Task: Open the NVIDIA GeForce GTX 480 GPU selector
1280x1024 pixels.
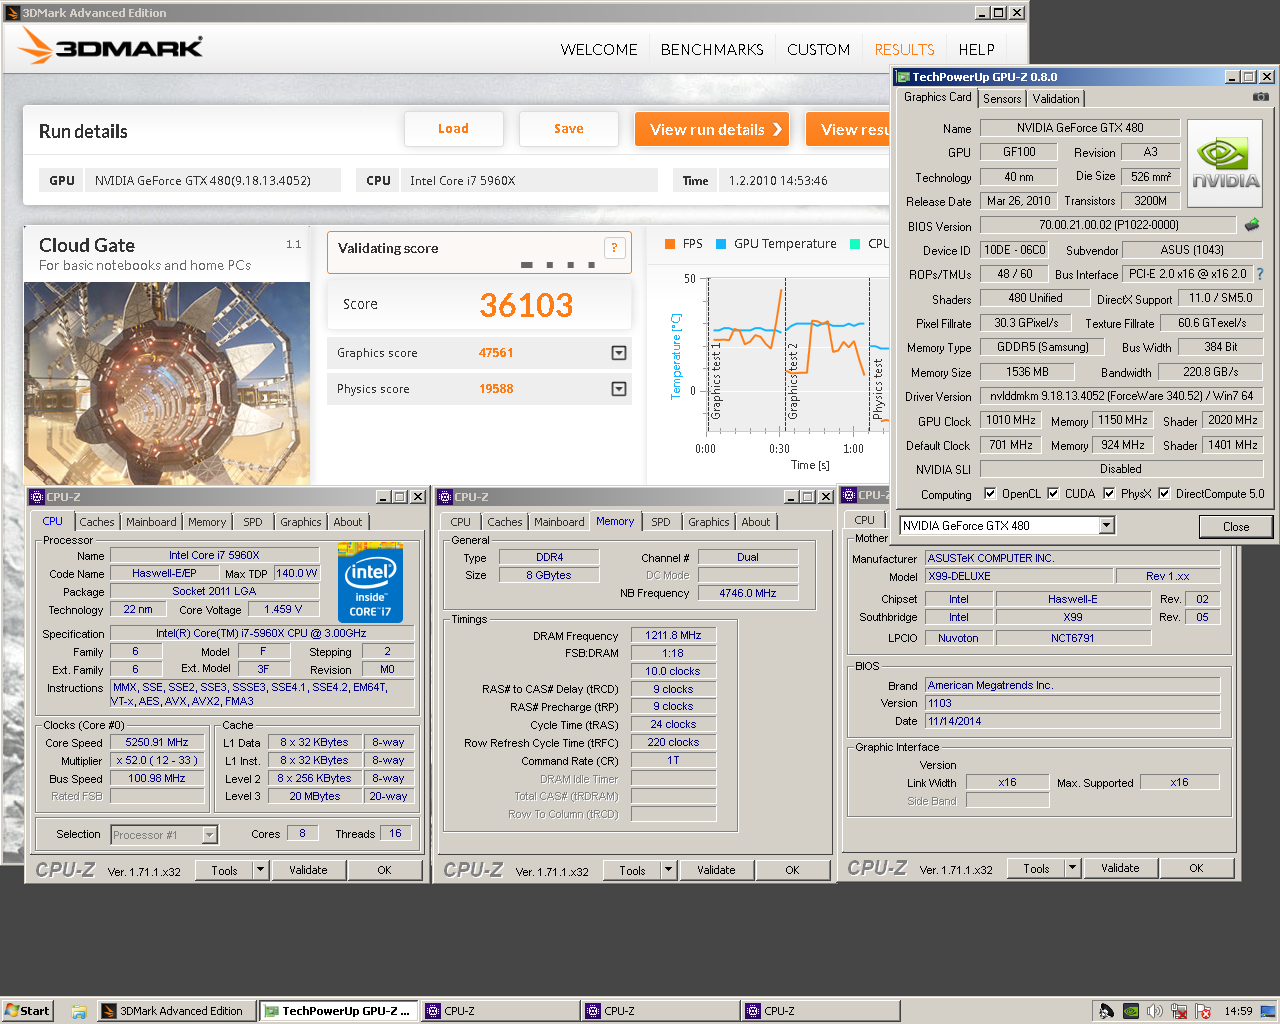Action: pos(1006,525)
